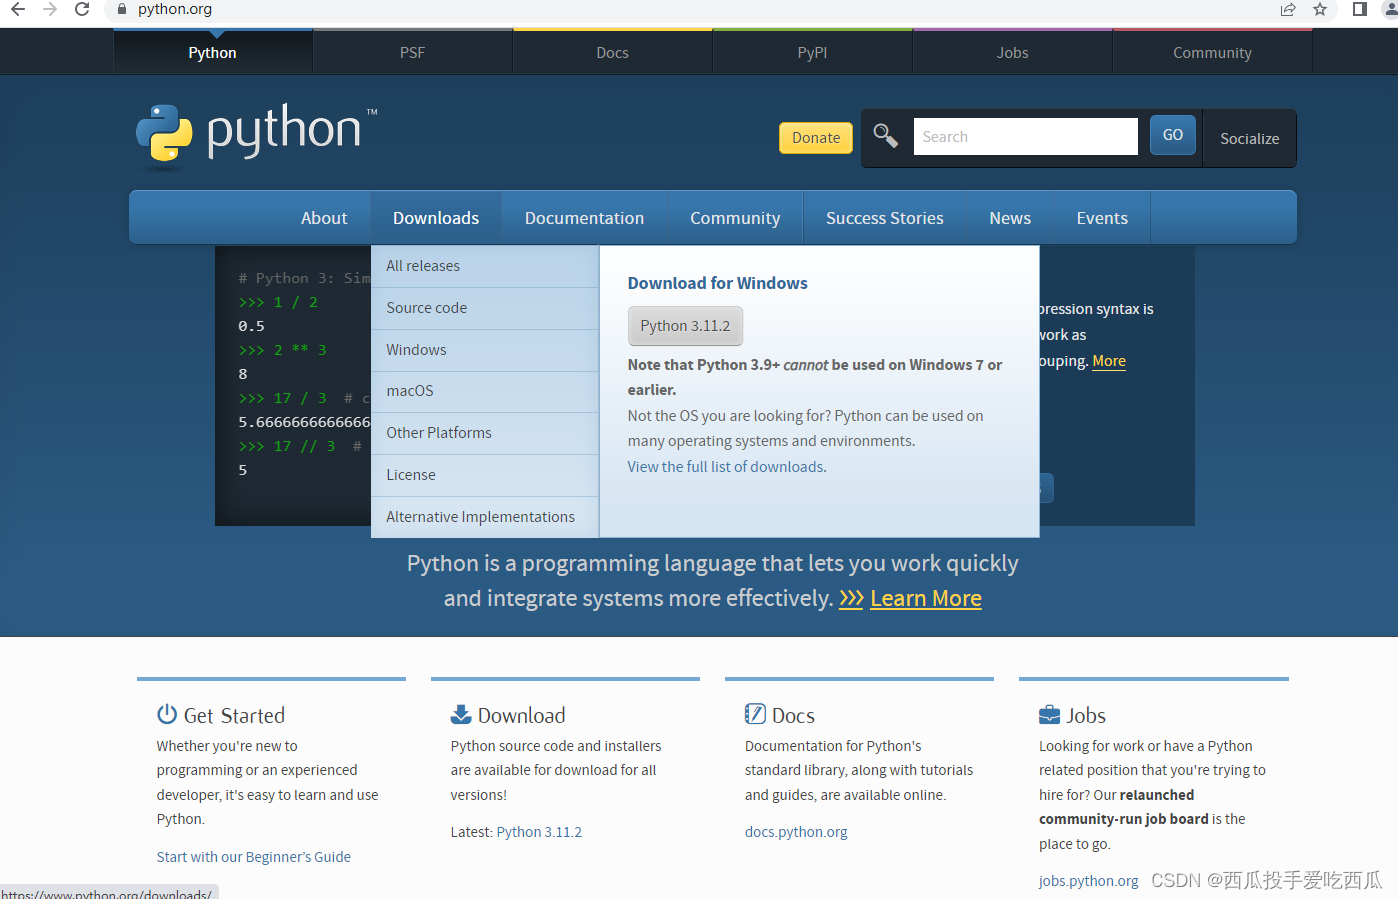Select the Python top tab
The height and width of the screenshot is (899, 1398).
[x=213, y=52]
